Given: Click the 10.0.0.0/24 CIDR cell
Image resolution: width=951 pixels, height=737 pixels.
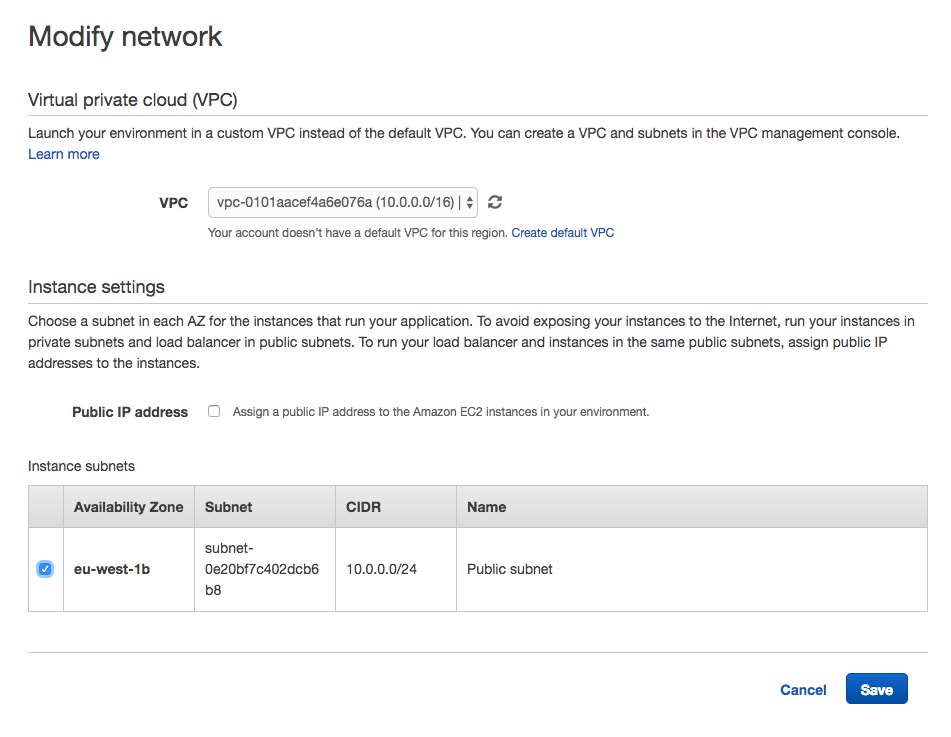Looking at the screenshot, I should pos(381,569).
